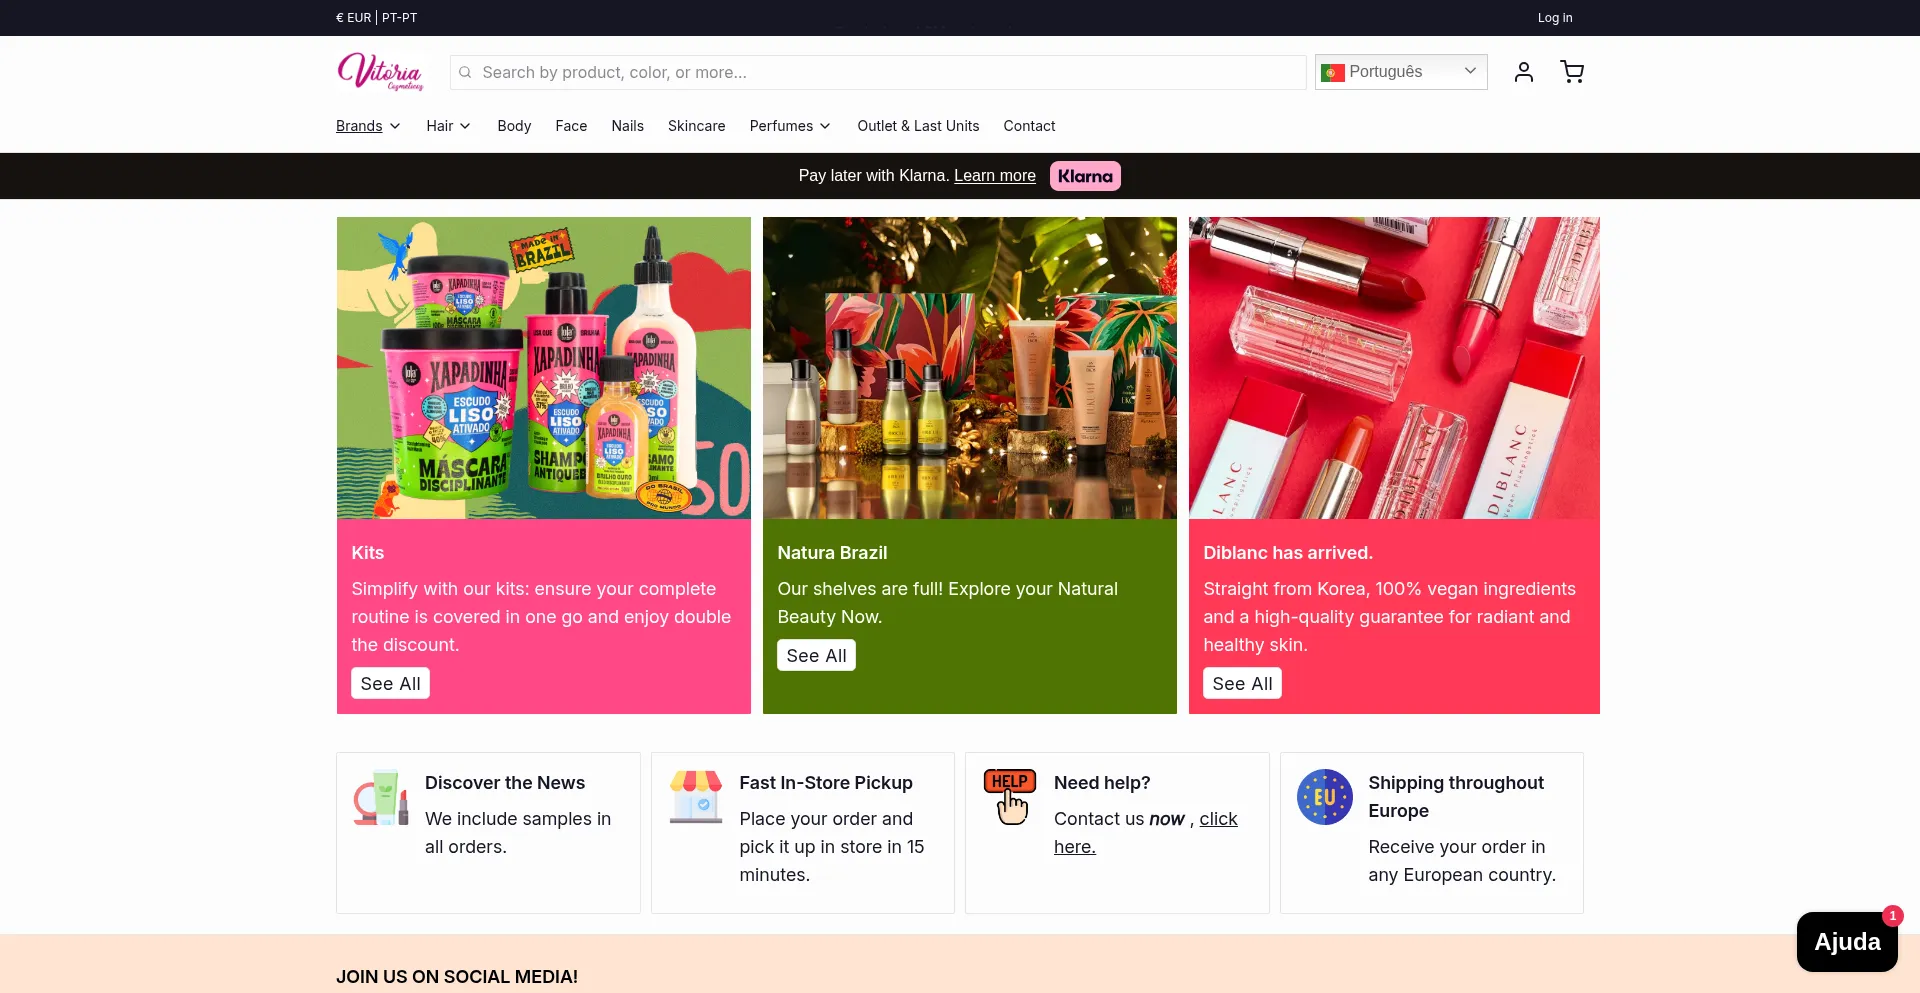Click the Fast In-Store Pickup heading

pyautogui.click(x=826, y=783)
